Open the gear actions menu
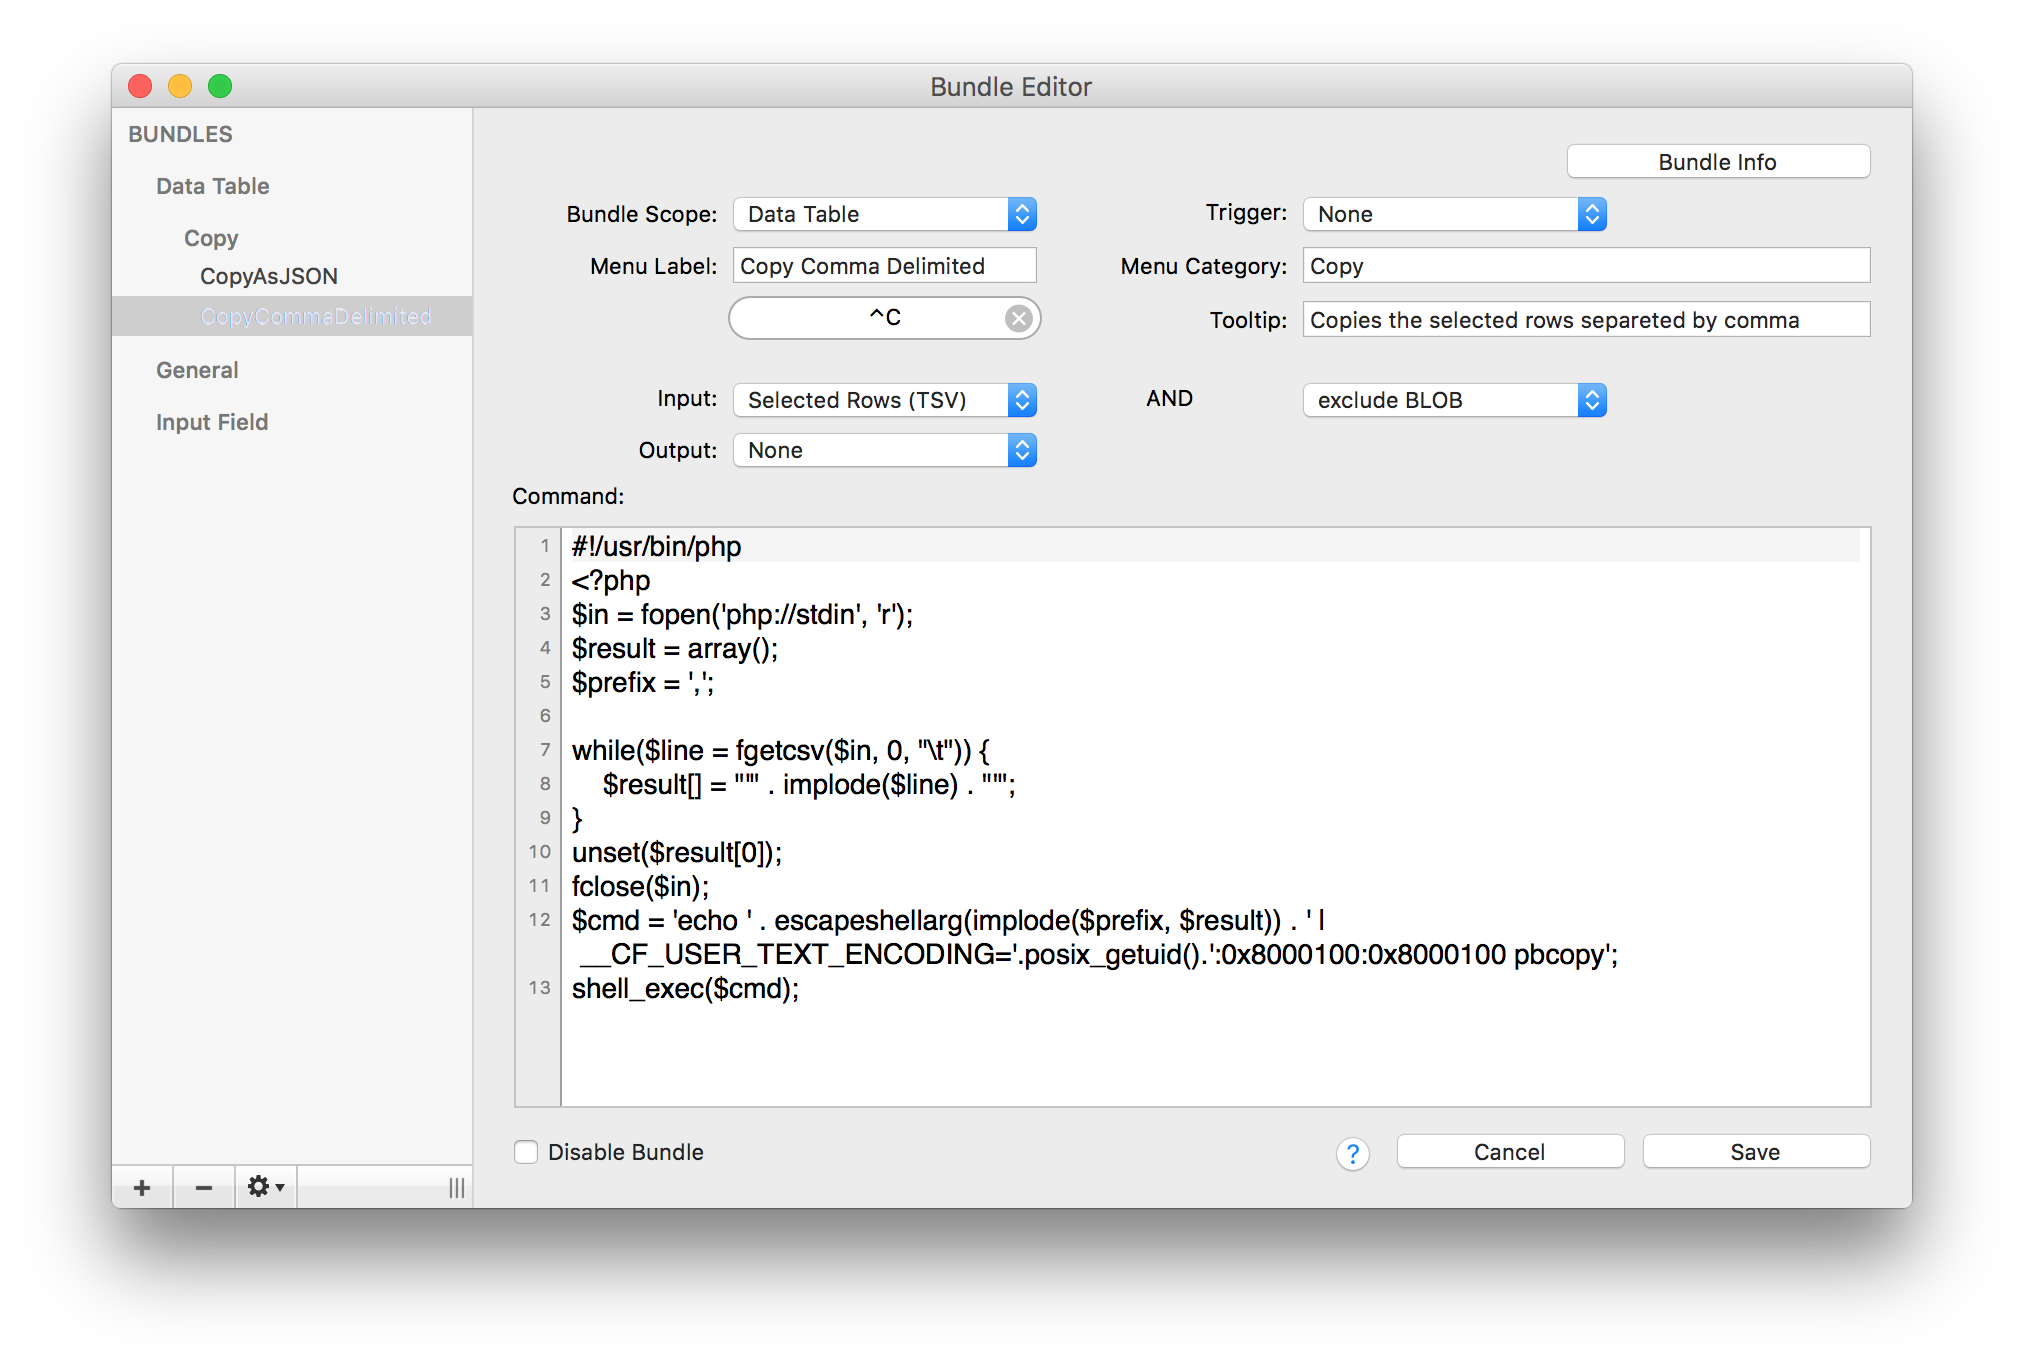This screenshot has width=2024, height=1368. click(x=266, y=1187)
